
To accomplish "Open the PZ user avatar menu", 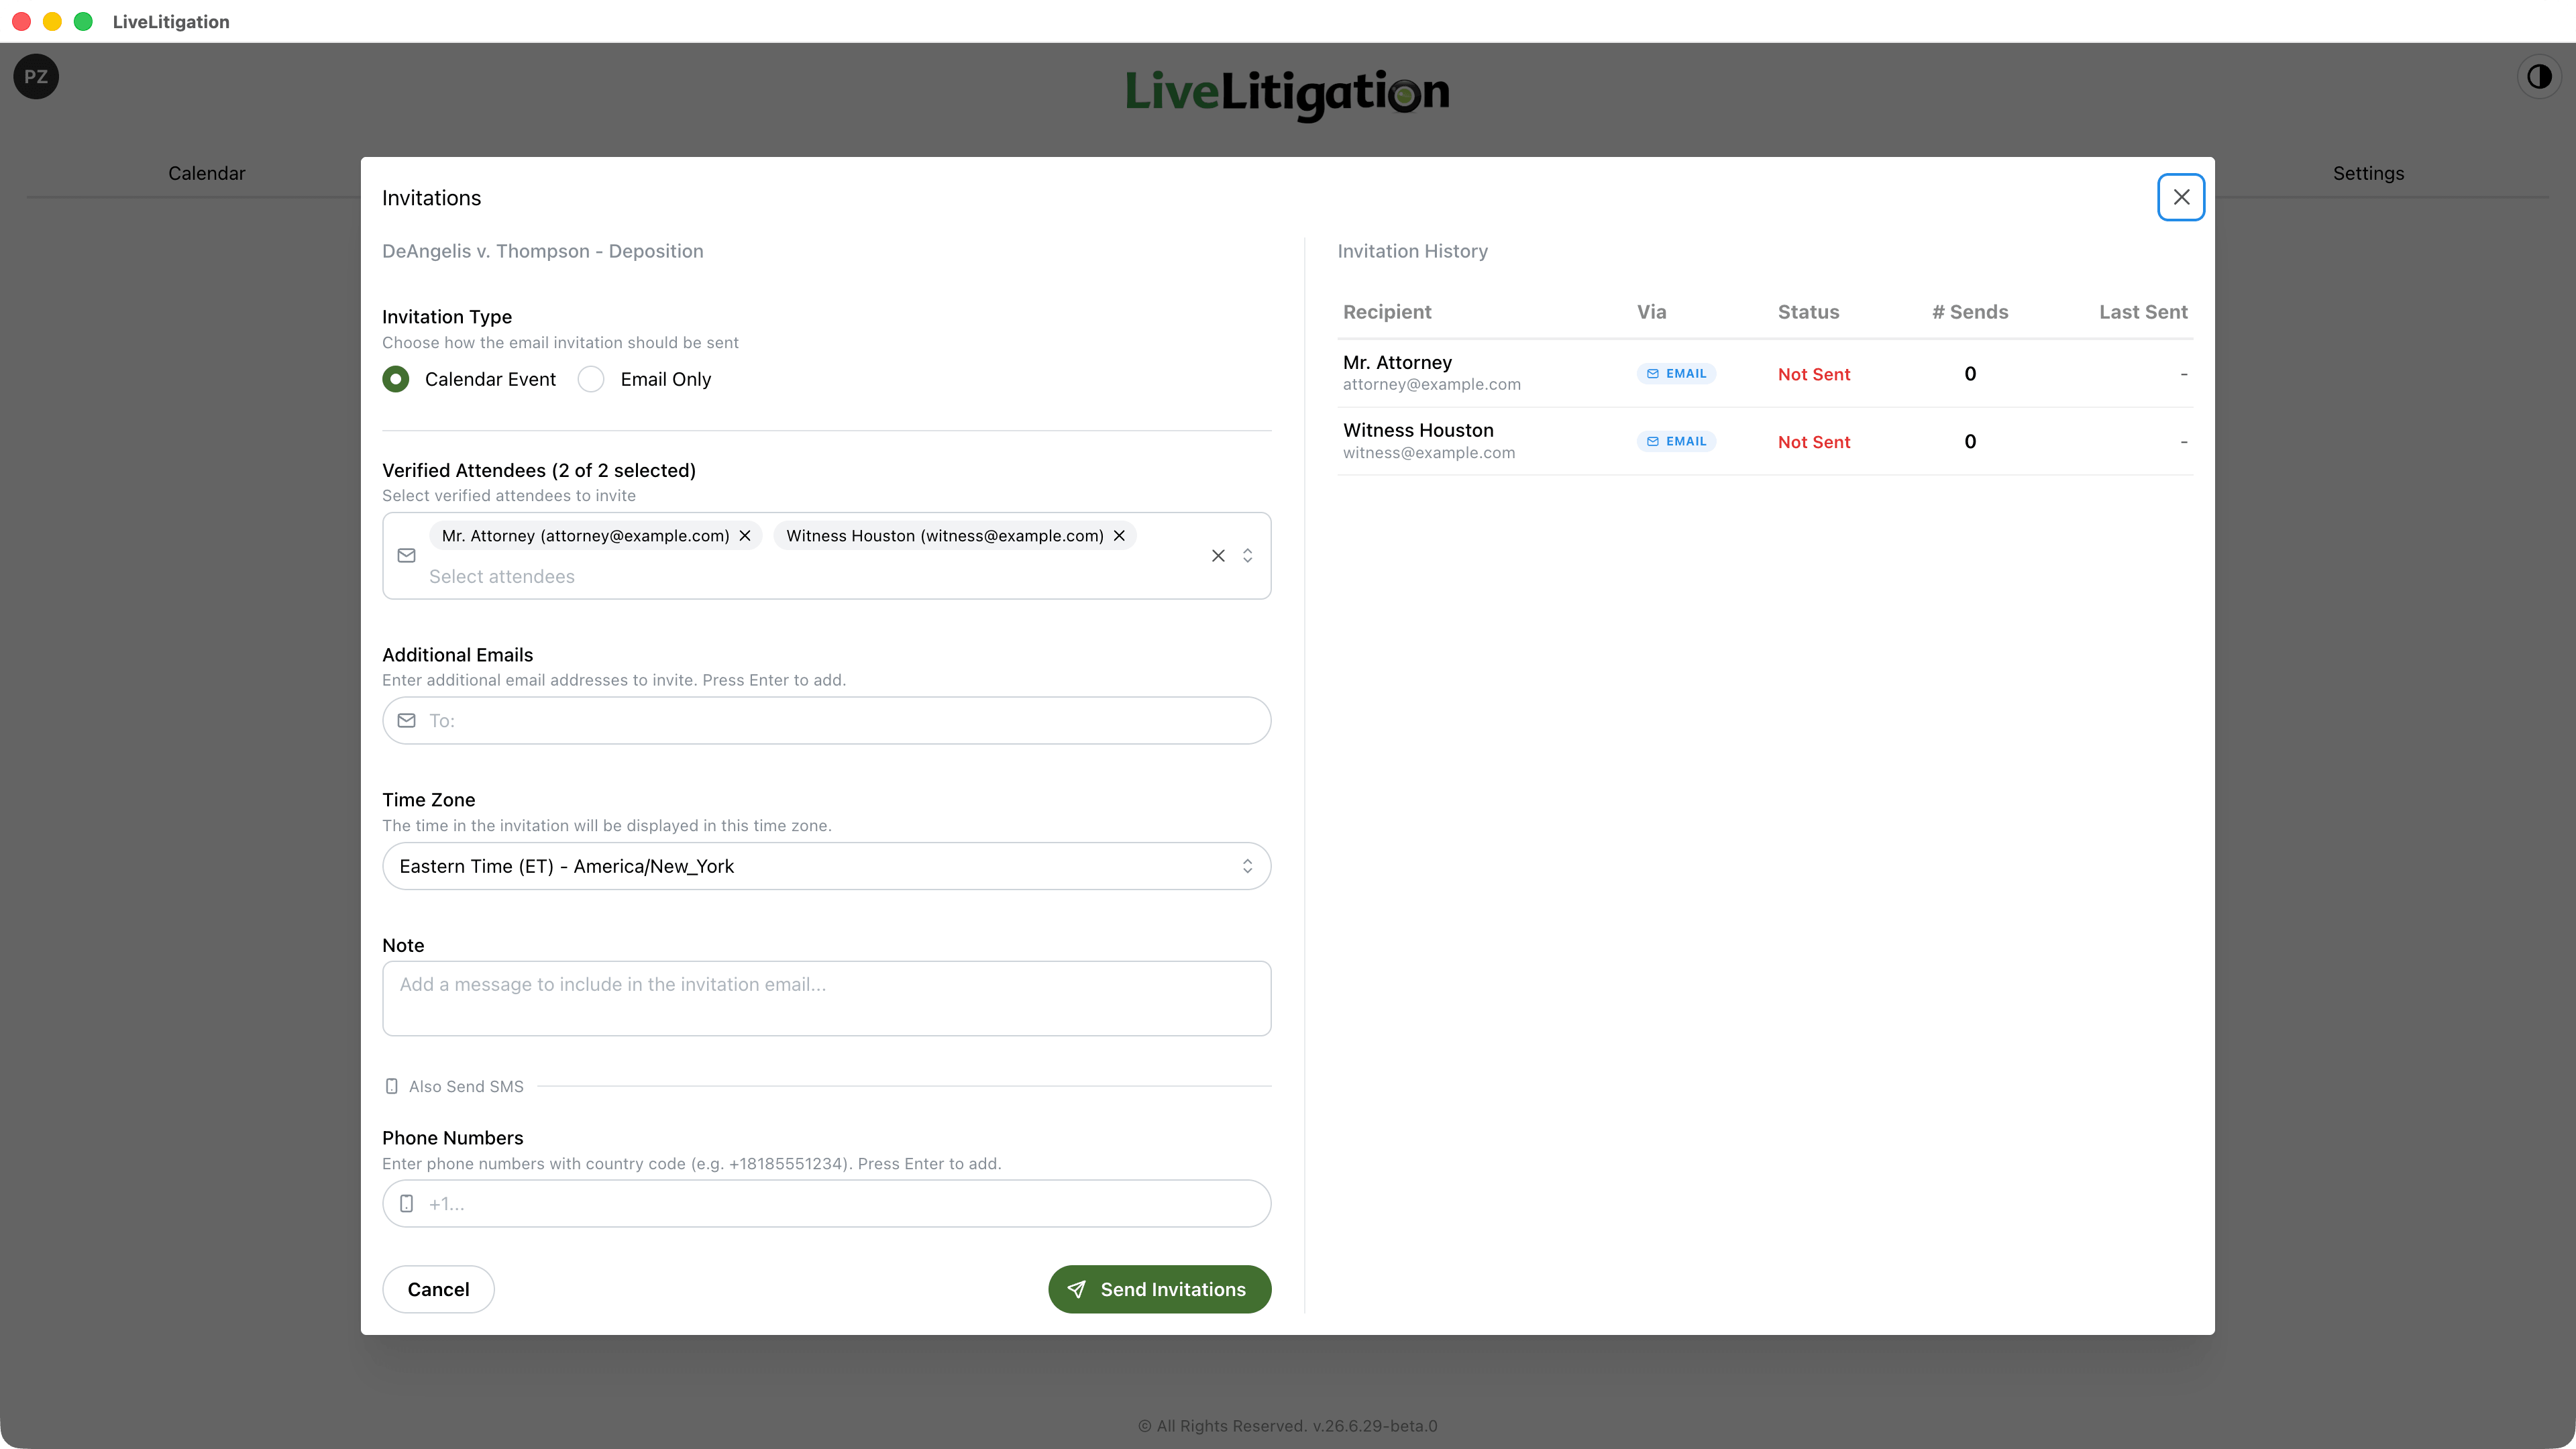I will click(x=36, y=77).
